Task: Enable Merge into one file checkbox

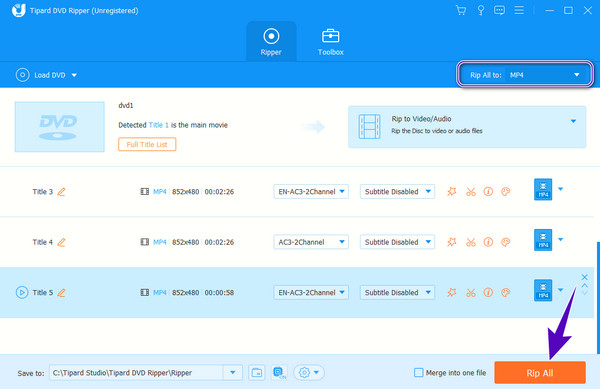Action: pyautogui.click(x=419, y=373)
